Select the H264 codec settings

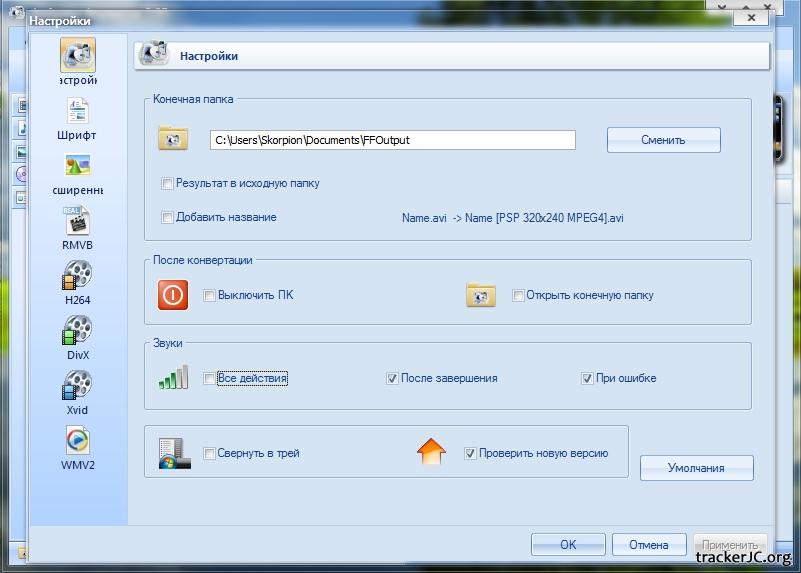pyautogui.click(x=78, y=277)
